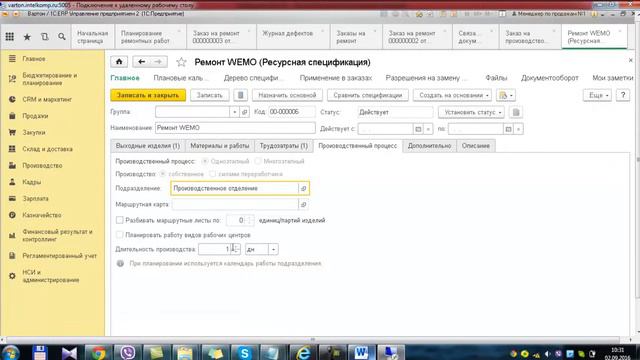Go to home page via house icon
This screenshot has height=360, width=640.
click(x=119, y=62)
